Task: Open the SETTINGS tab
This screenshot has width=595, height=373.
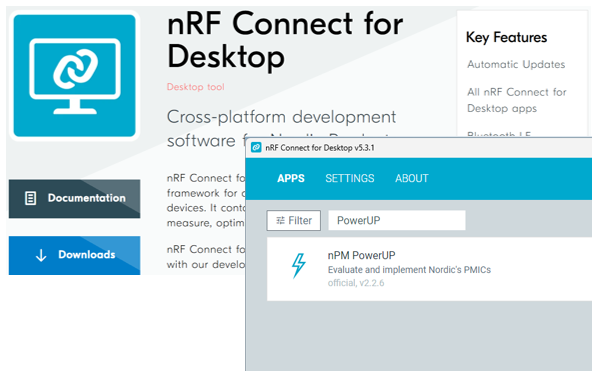Action: [349, 178]
